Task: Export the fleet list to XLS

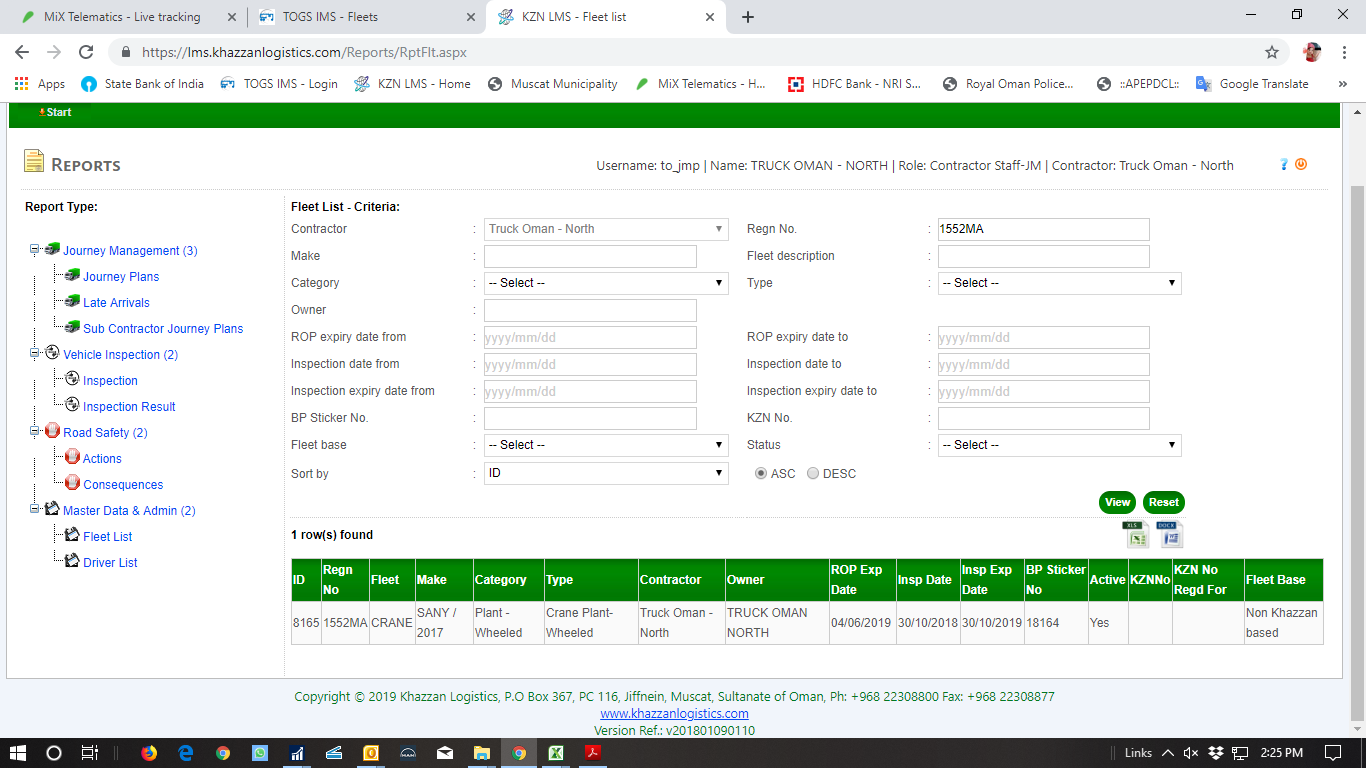Action: 1136,535
